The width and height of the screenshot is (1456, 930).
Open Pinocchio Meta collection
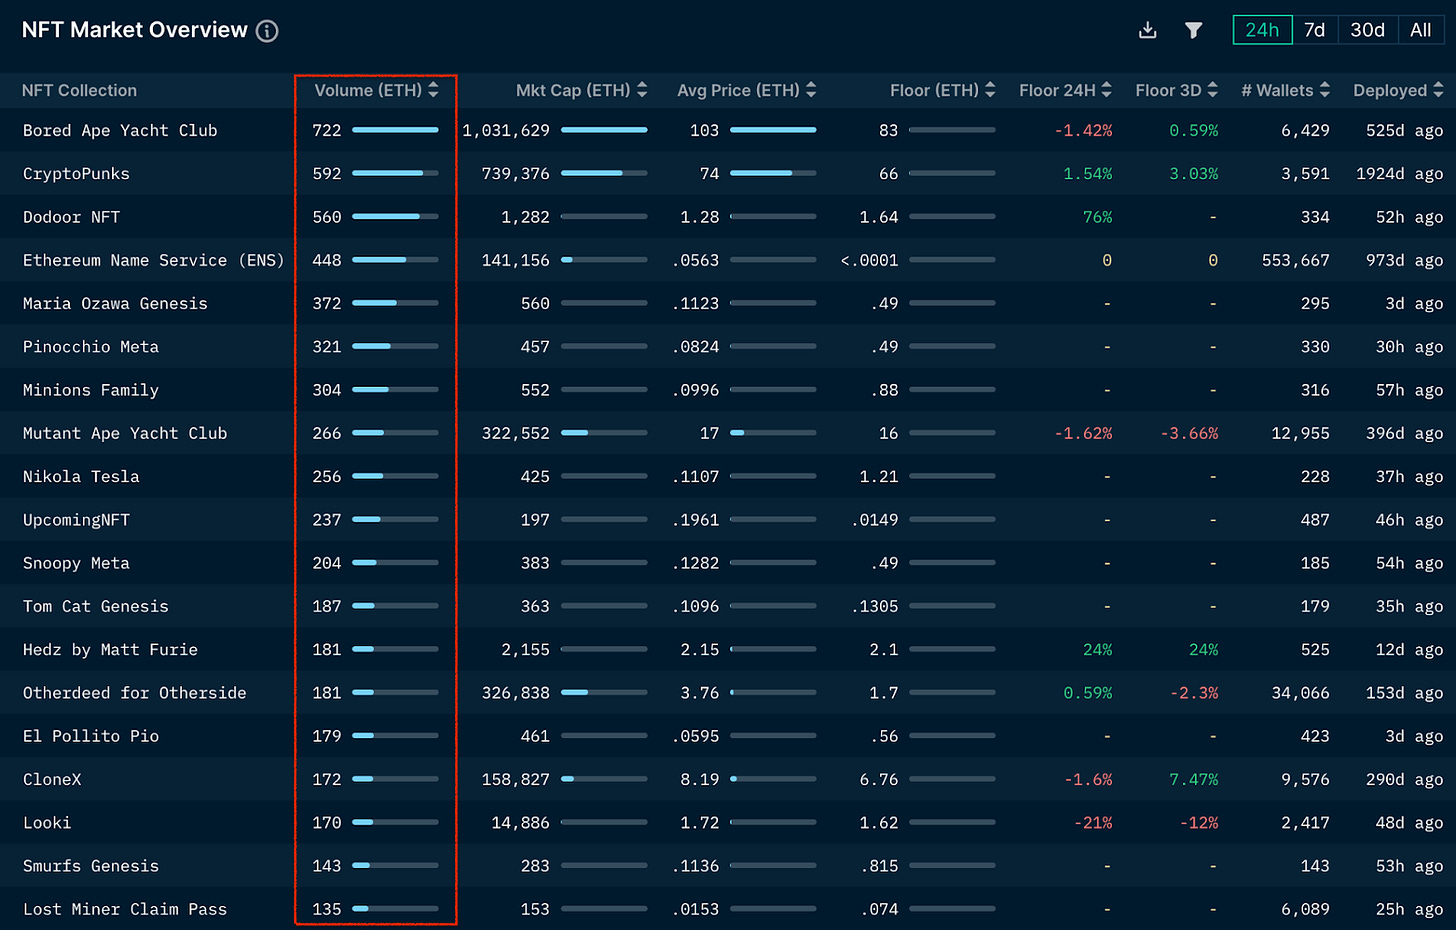pyautogui.click(x=90, y=347)
